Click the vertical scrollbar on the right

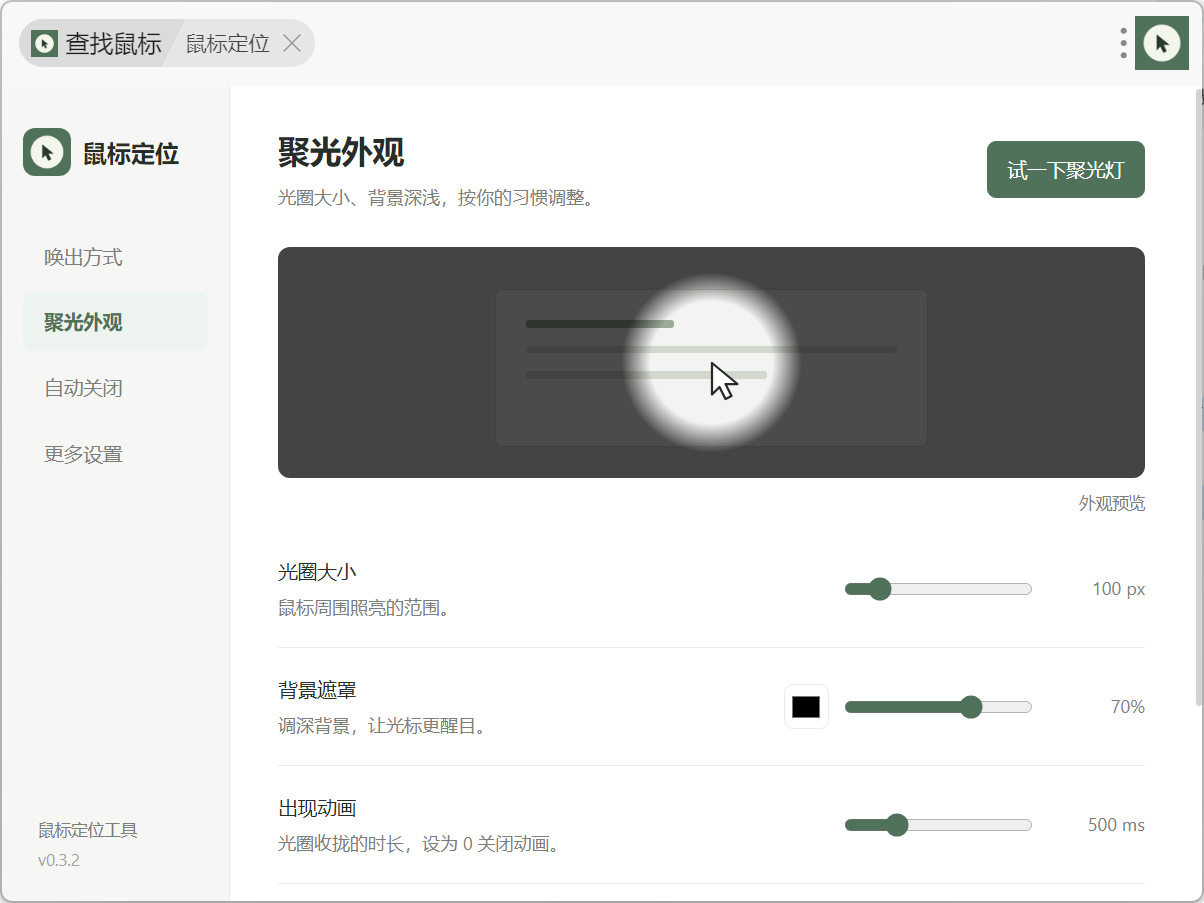[1199, 396]
